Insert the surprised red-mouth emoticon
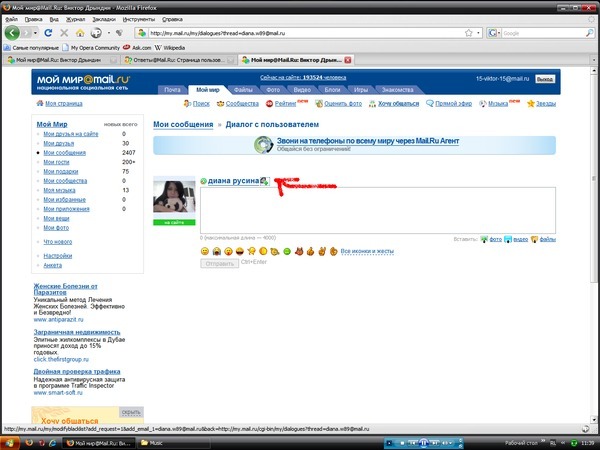The width and height of the screenshot is (600, 450). pos(228,251)
